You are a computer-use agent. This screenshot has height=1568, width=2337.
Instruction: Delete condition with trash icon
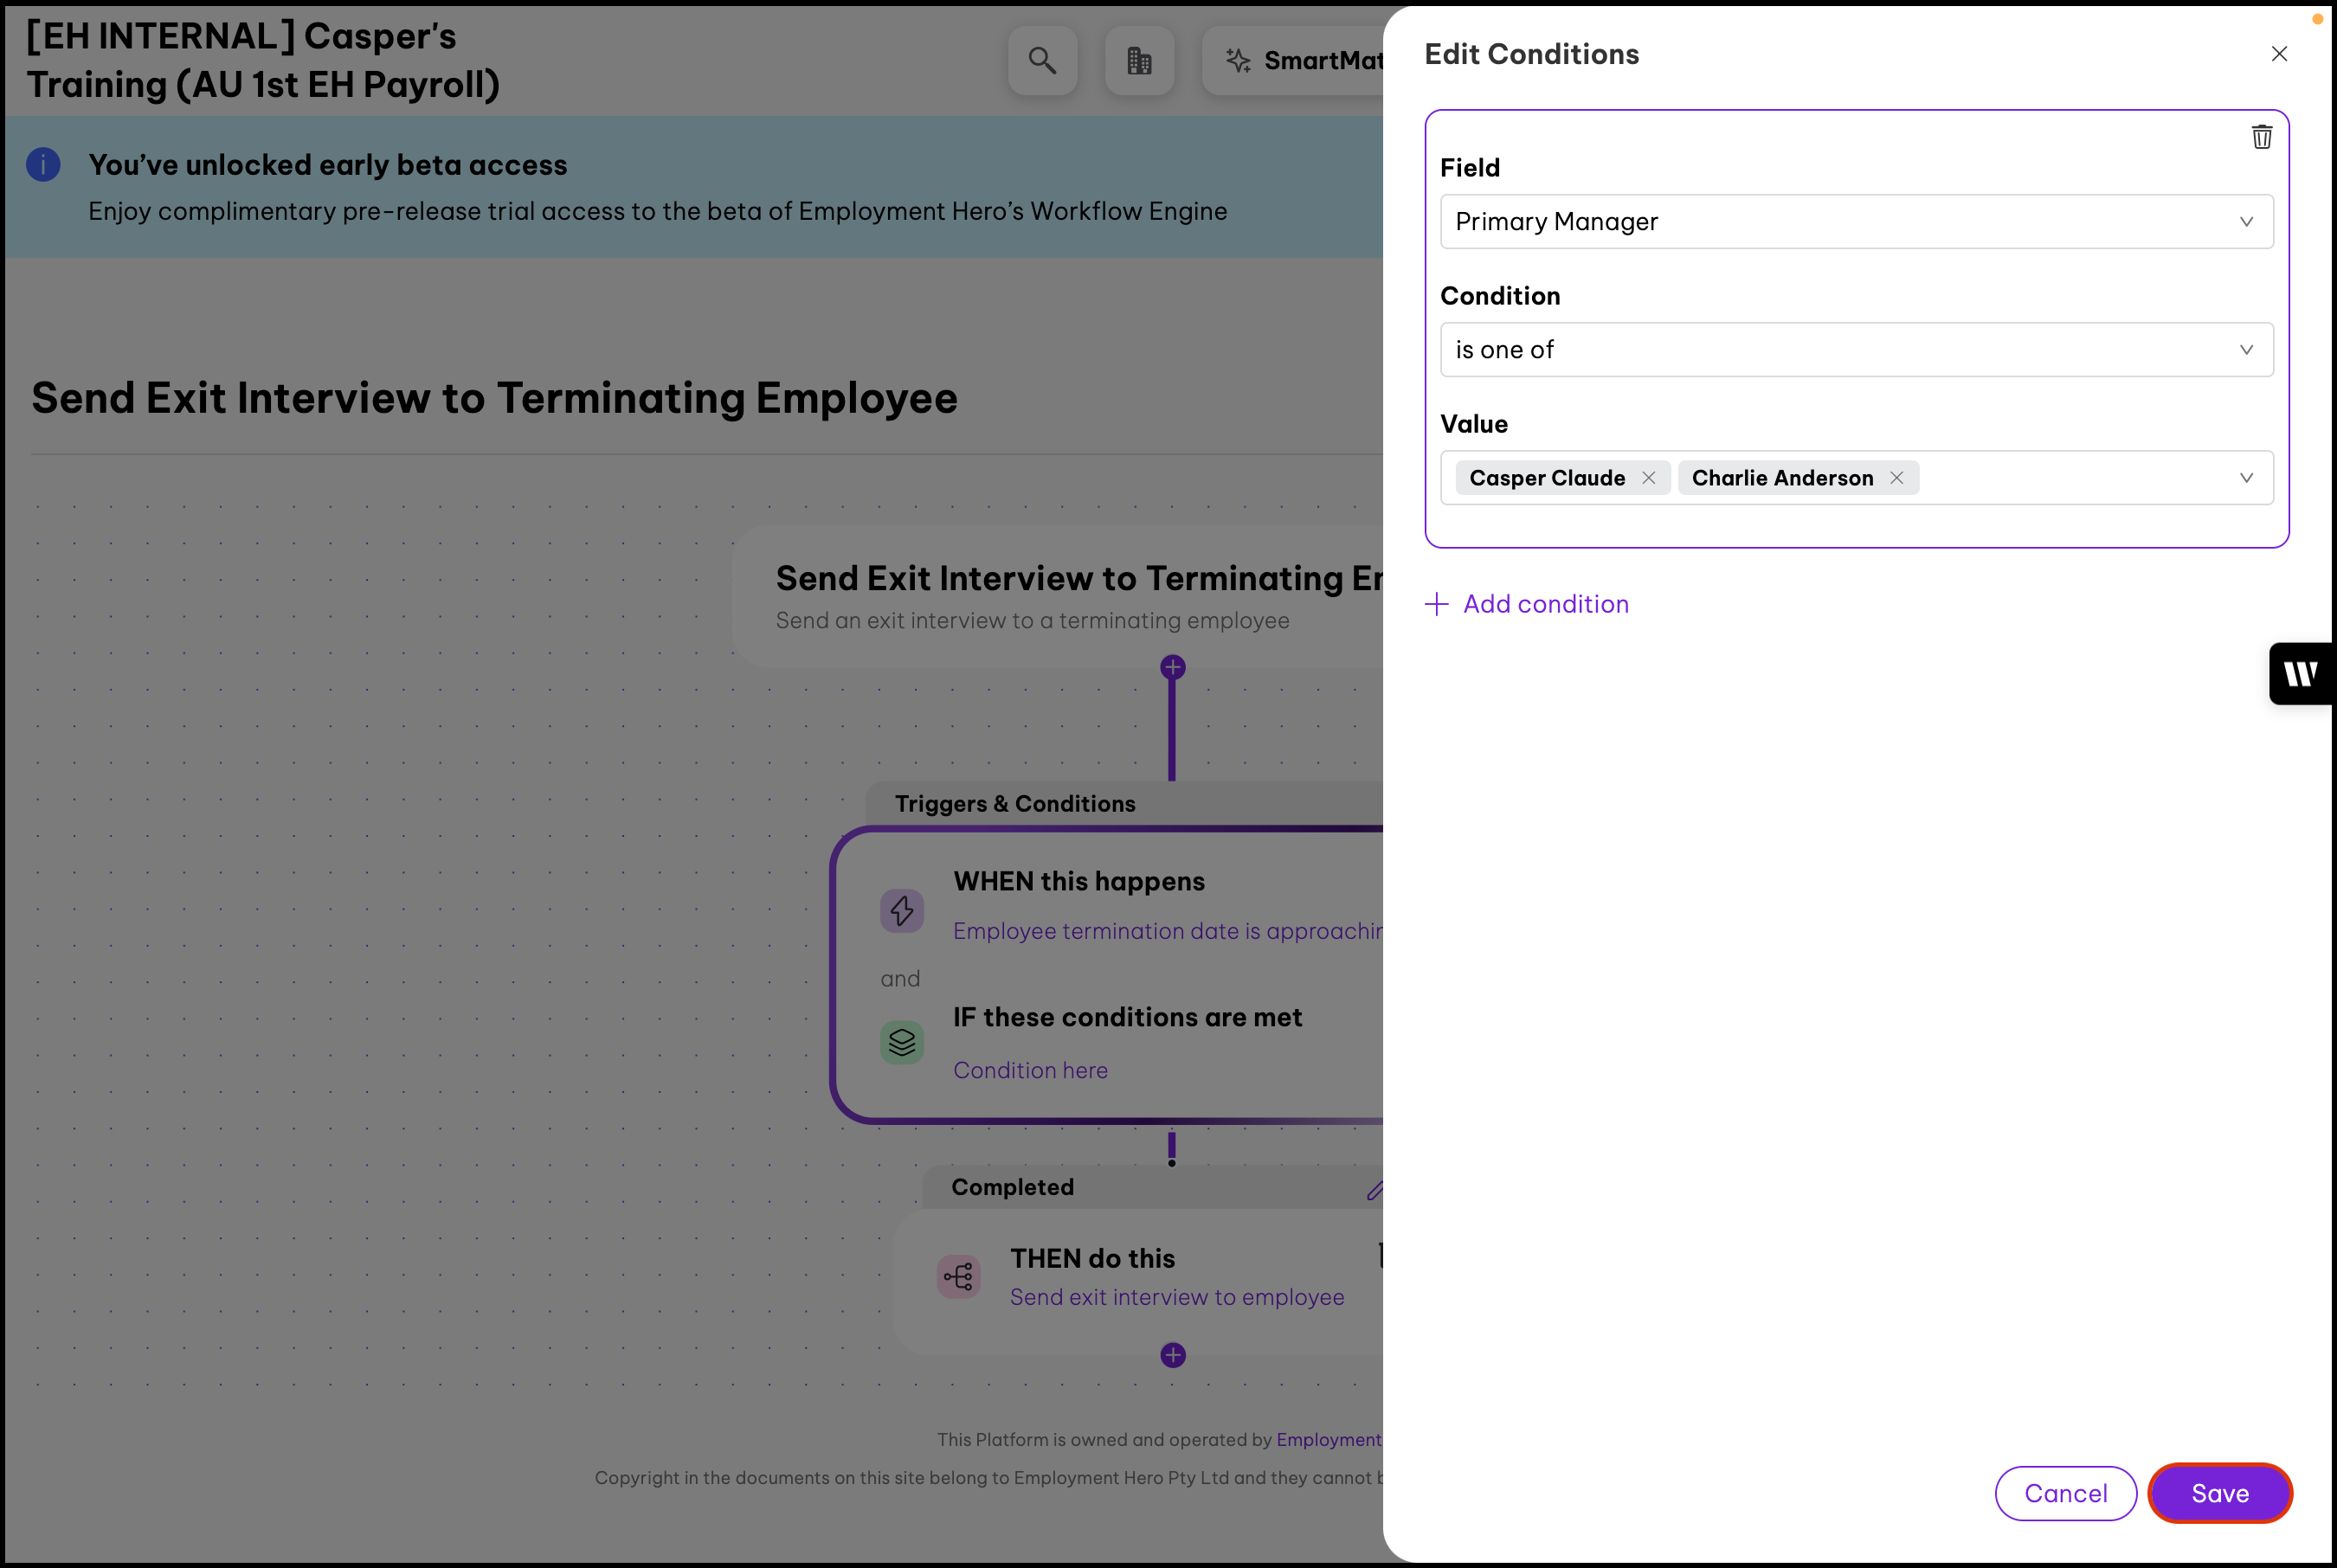click(2261, 137)
